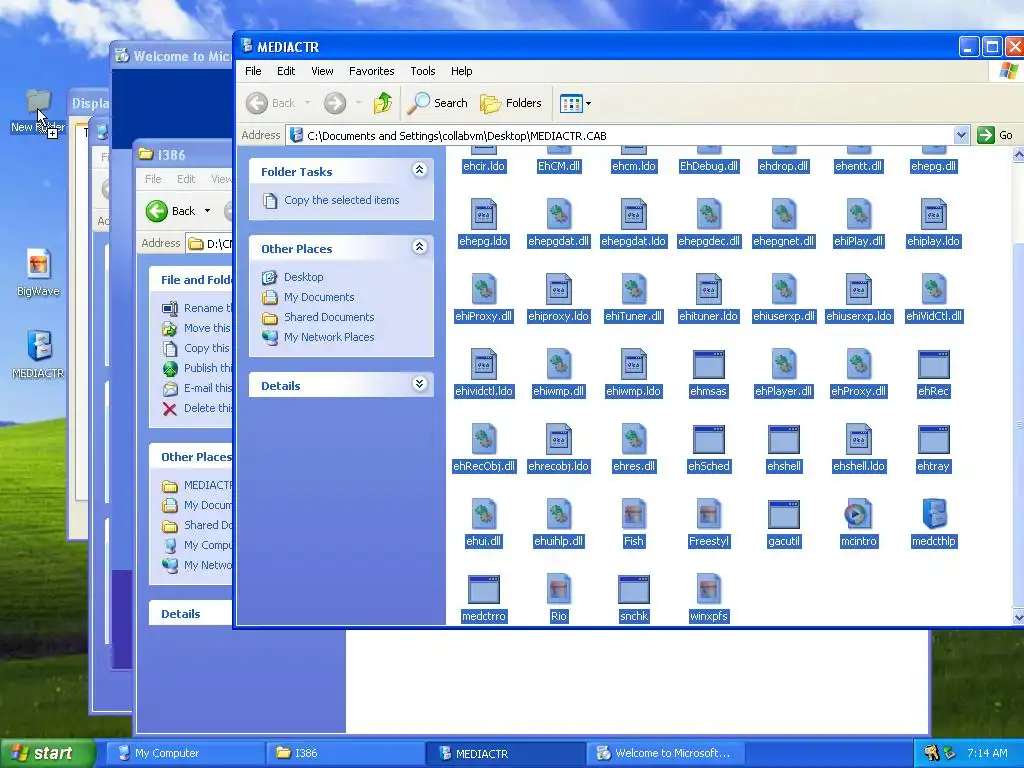Select the Fish file icon
Screen dimensions: 1024x768
pyautogui.click(x=633, y=514)
